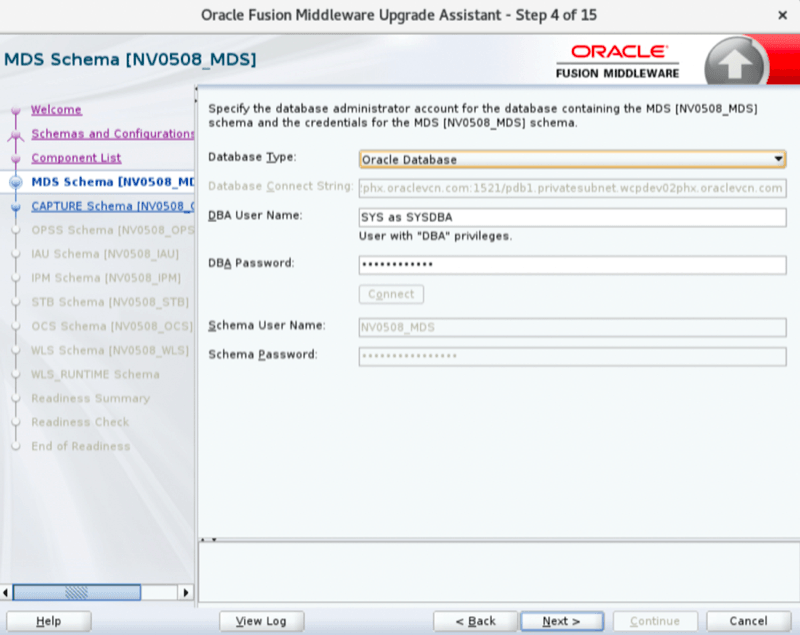
Task: Click the WLS_RUNTIME Schema step text
Action: [95, 374]
